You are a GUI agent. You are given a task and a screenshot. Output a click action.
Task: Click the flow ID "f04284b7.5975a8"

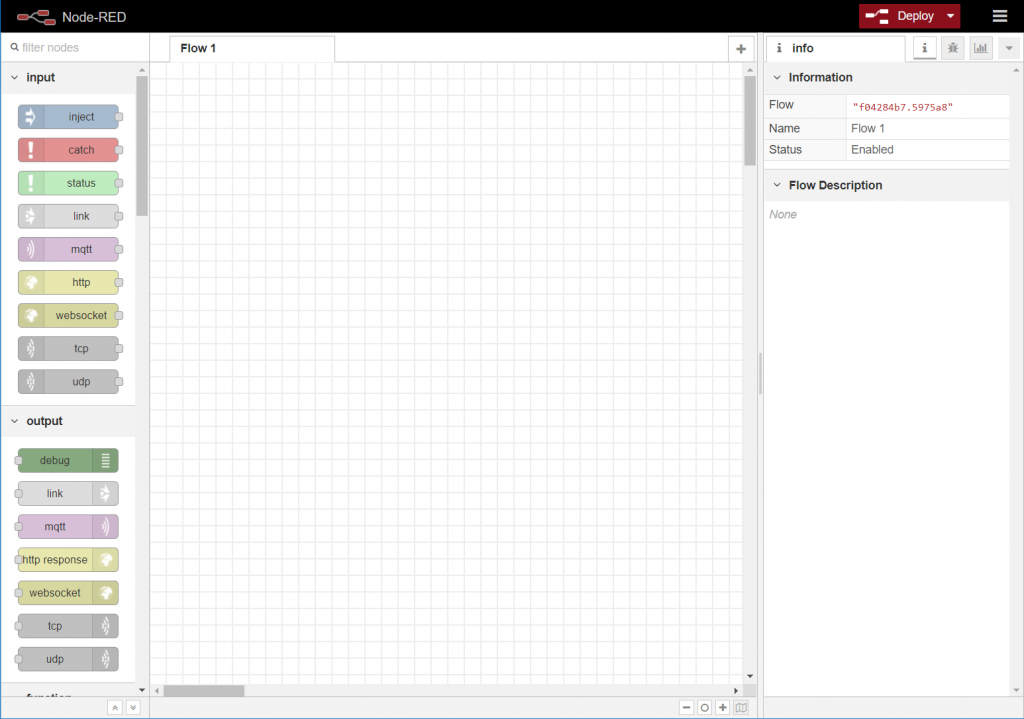[903, 107]
